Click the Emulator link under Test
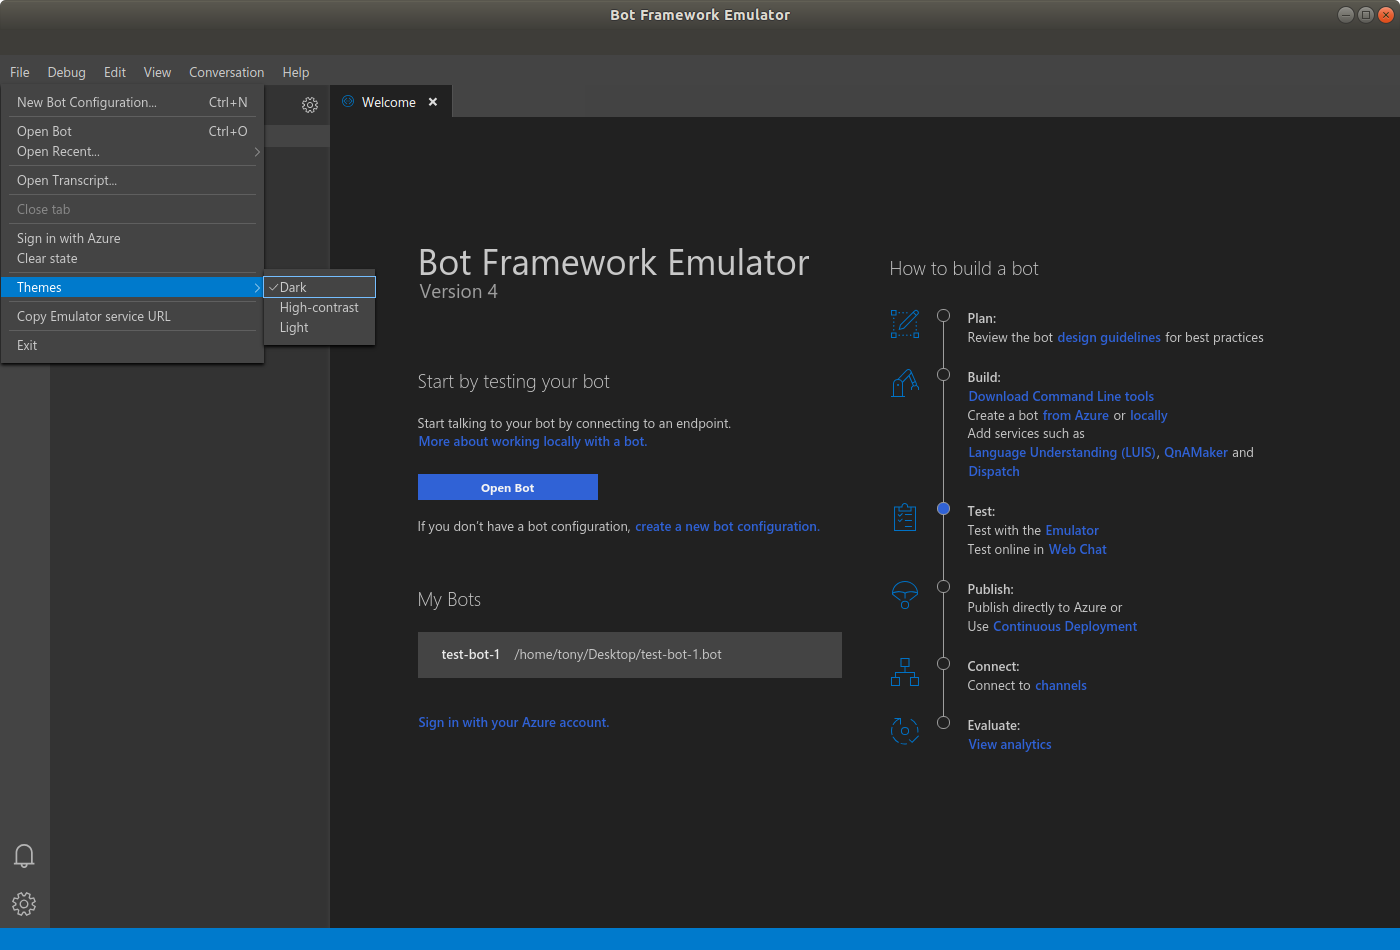Viewport: 1400px width, 950px height. click(1072, 530)
